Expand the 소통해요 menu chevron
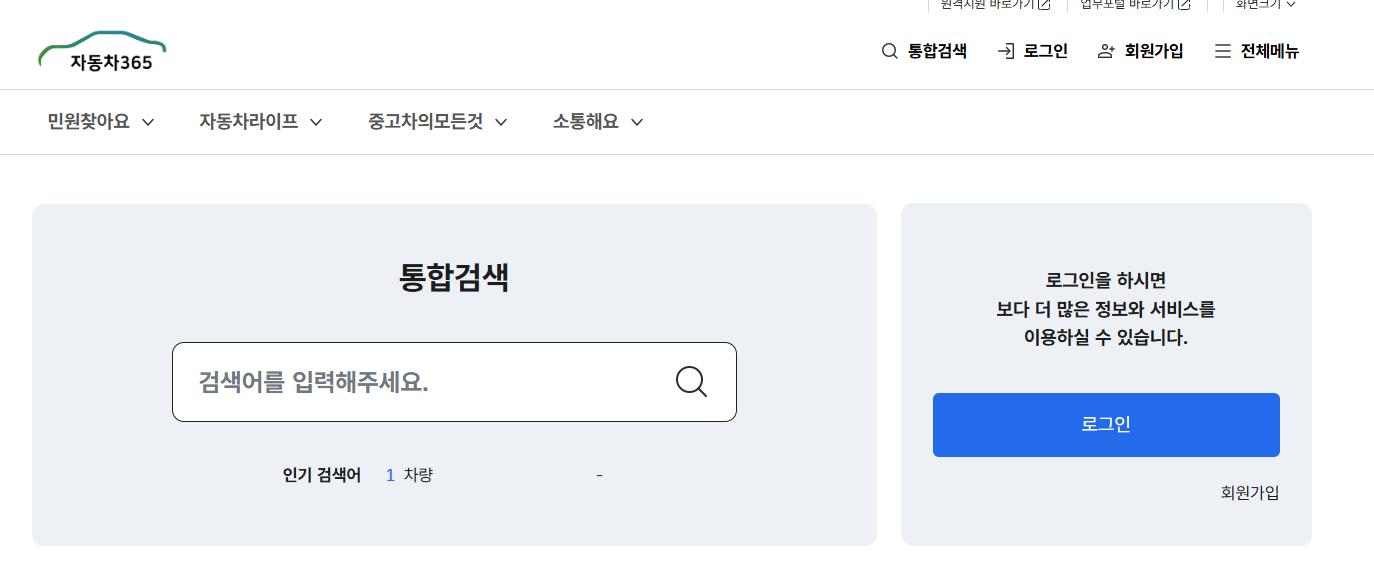 [637, 121]
